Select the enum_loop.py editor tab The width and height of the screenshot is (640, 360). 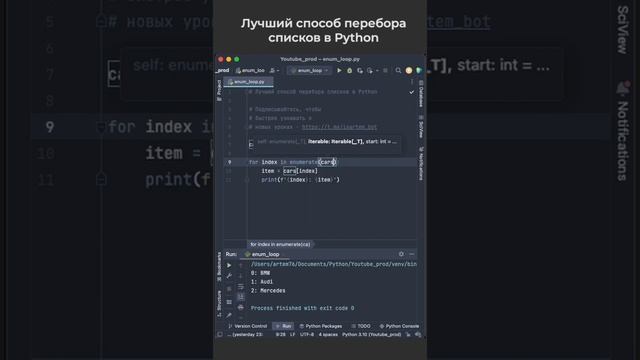pos(249,82)
